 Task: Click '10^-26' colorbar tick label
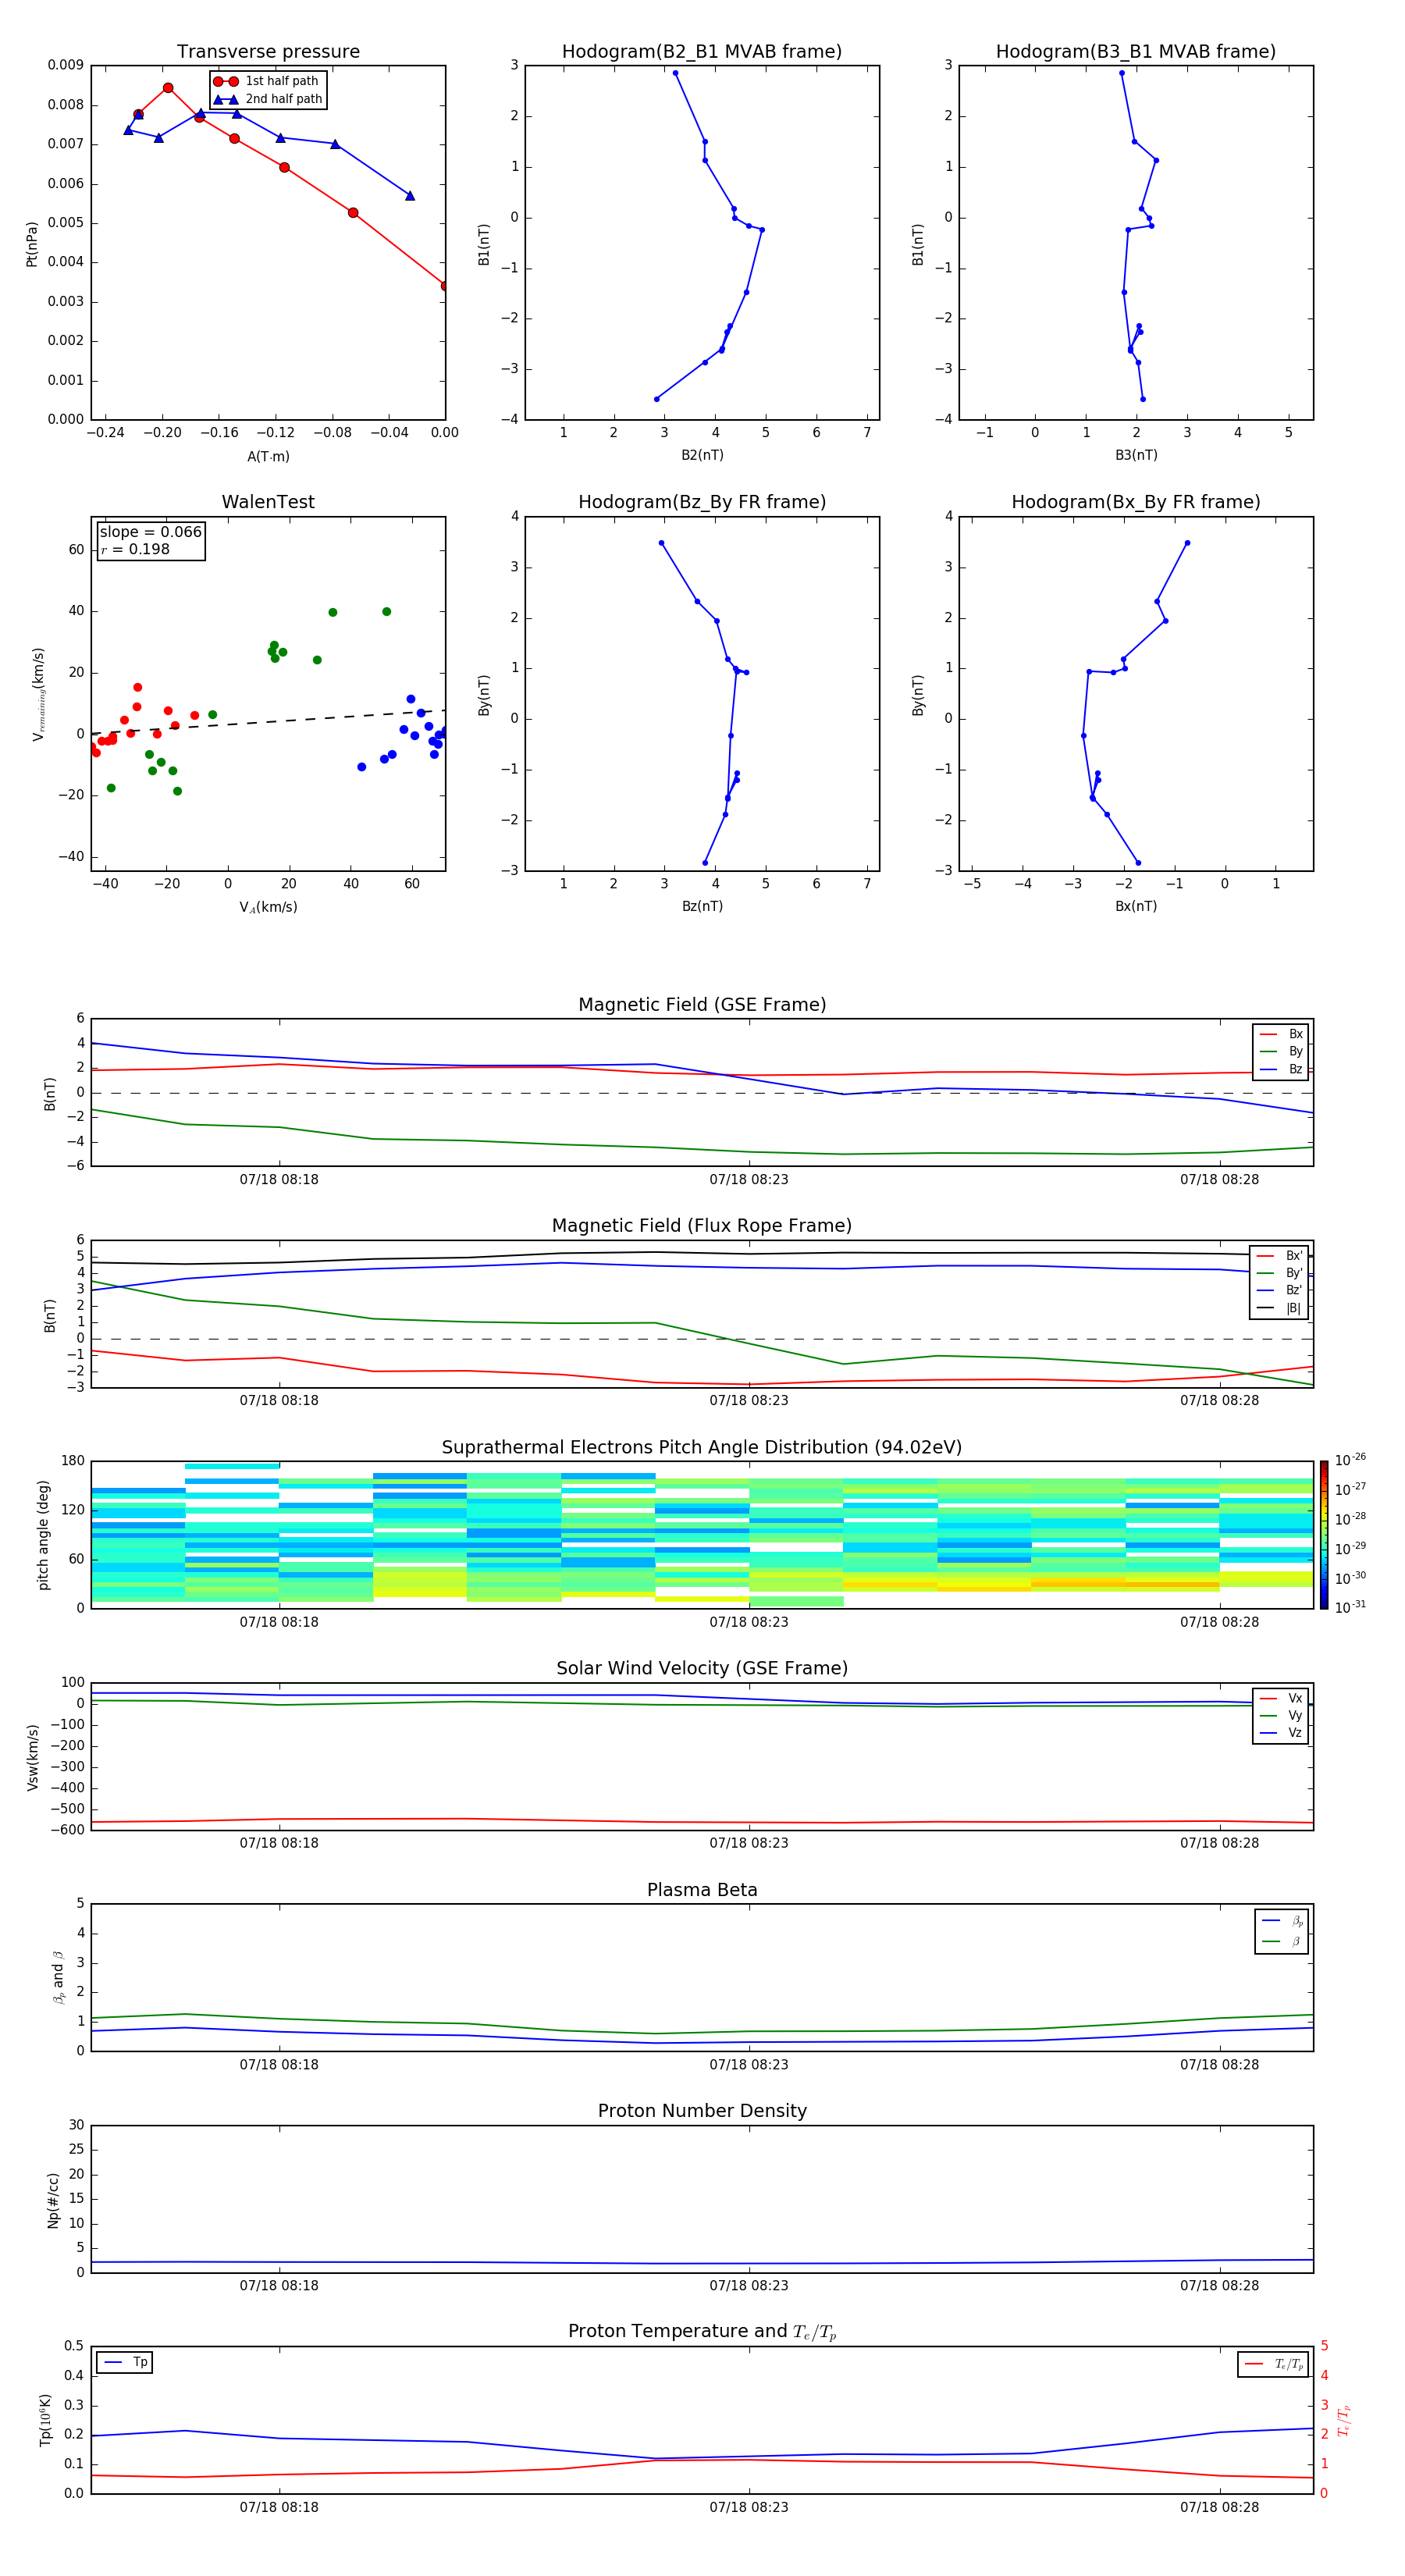1350,1460
